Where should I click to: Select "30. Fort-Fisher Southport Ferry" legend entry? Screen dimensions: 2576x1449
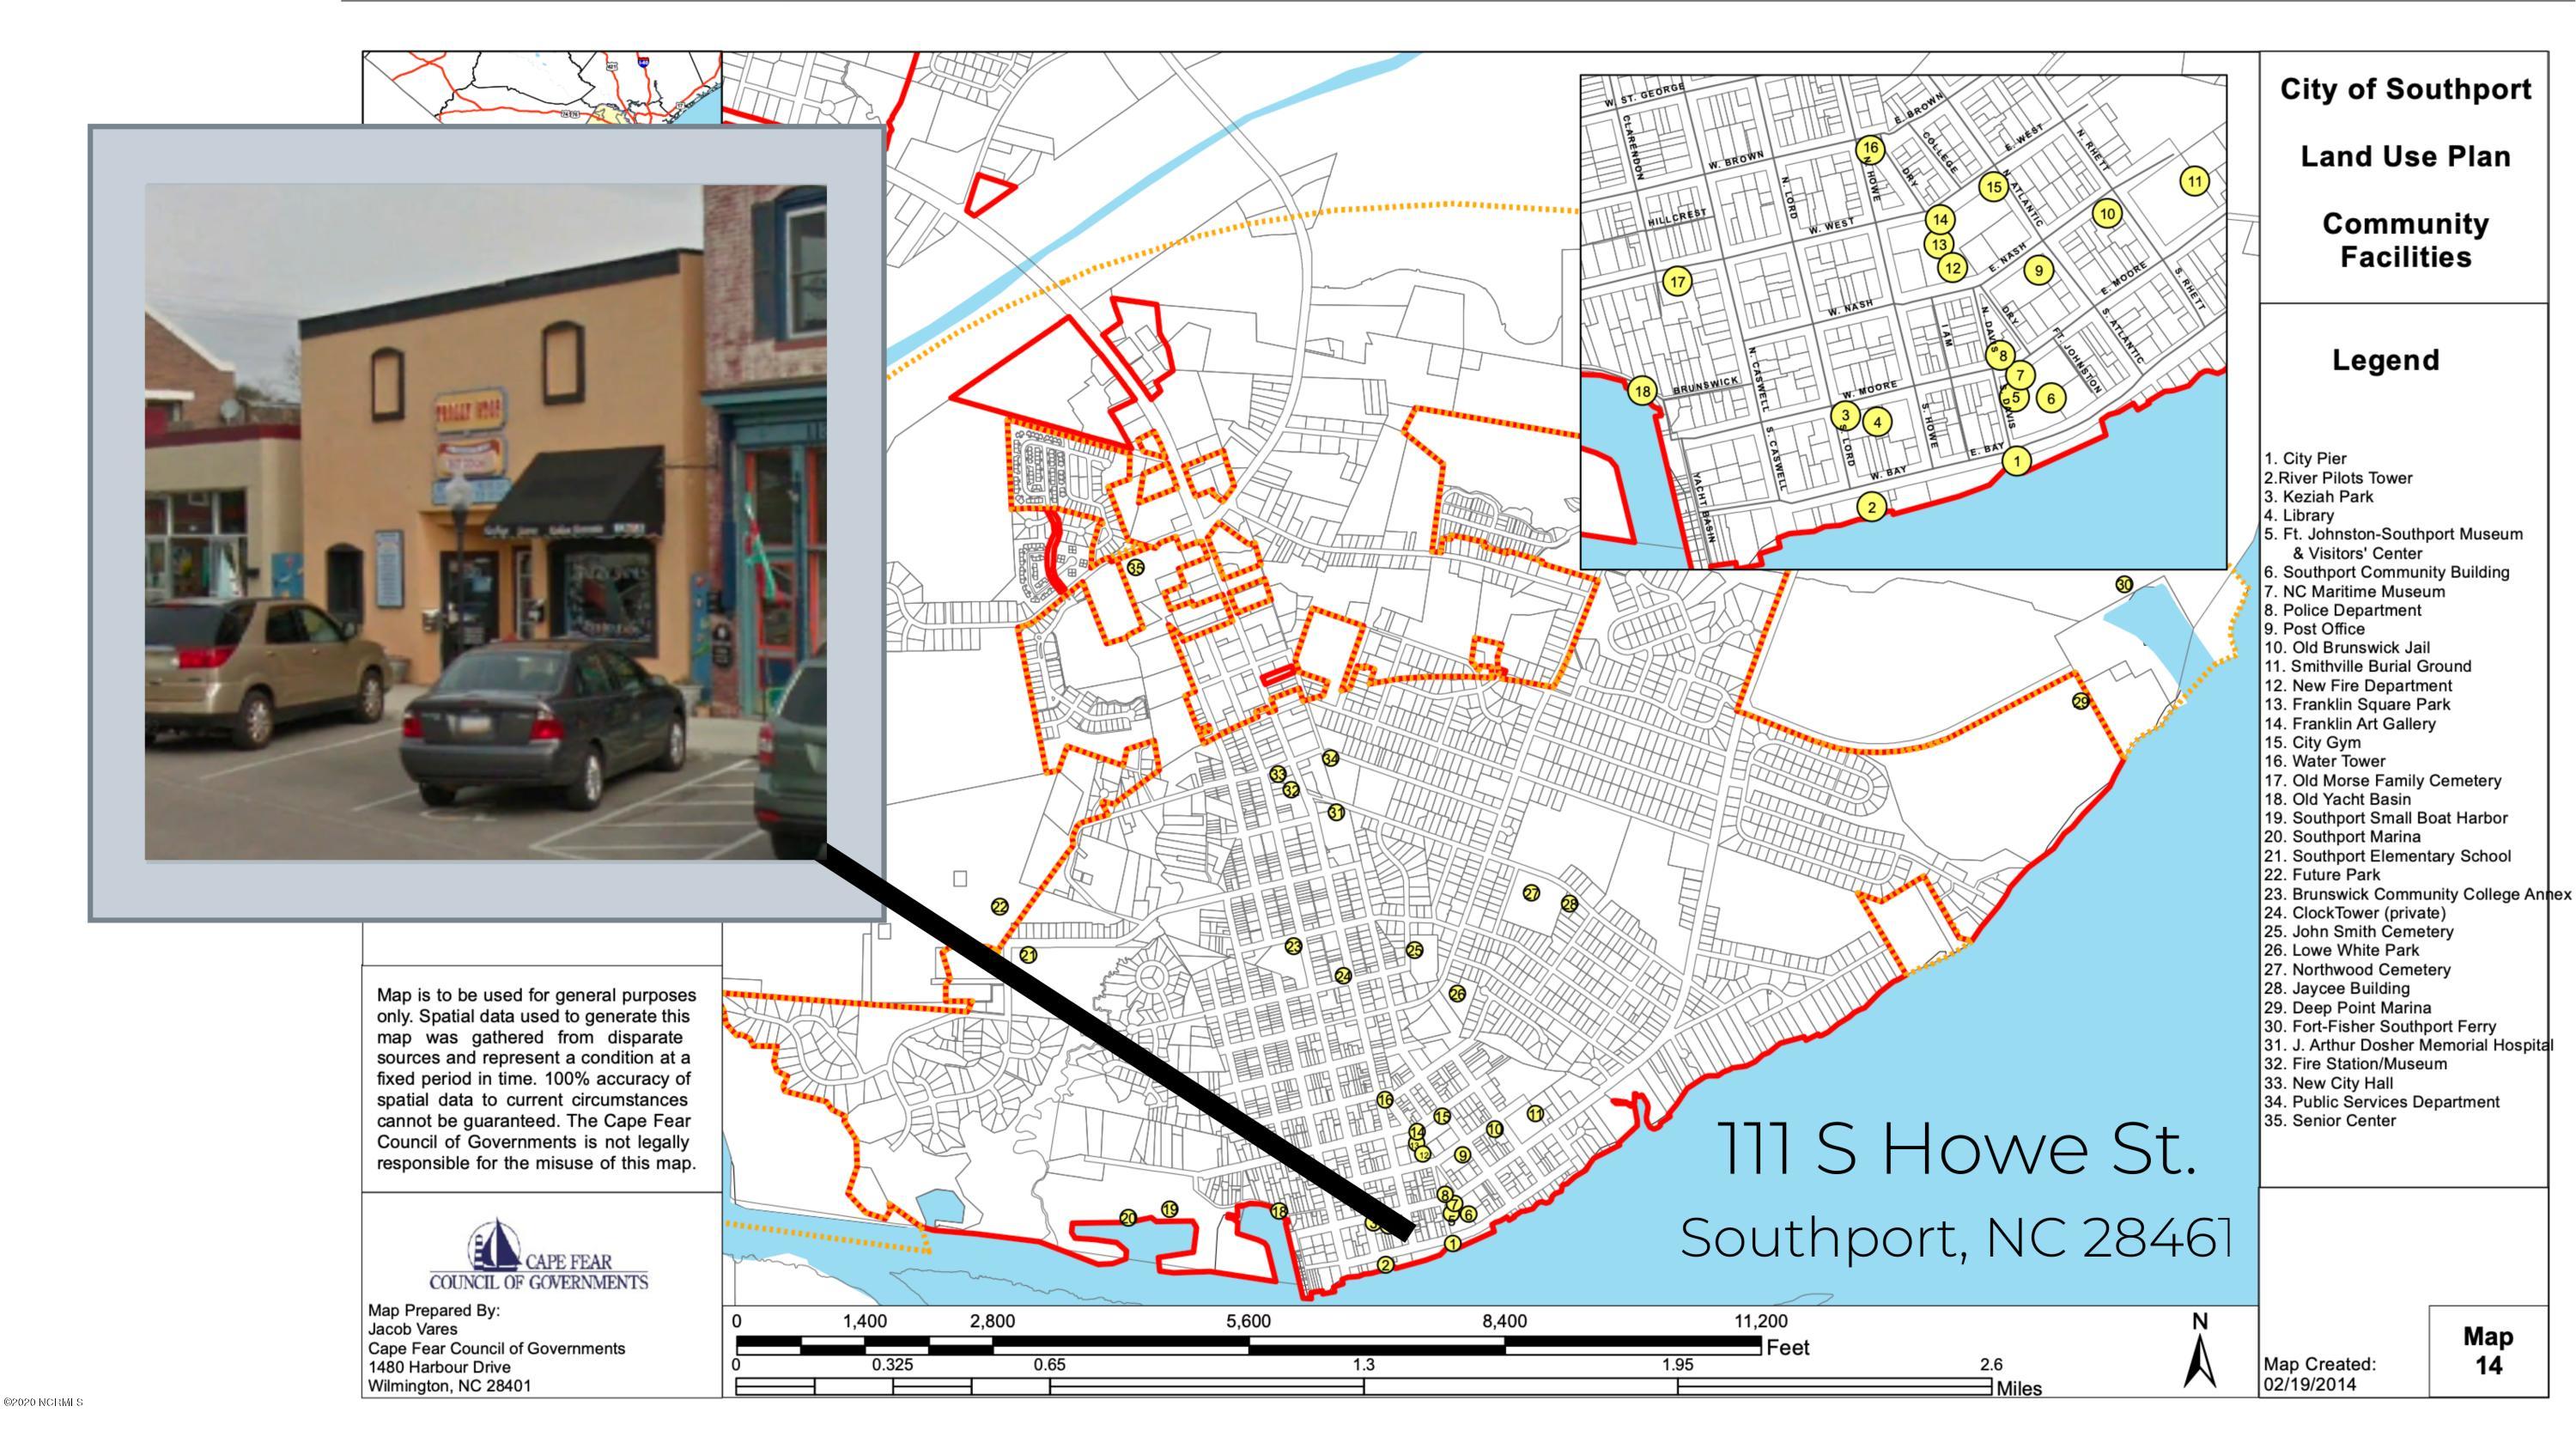pyautogui.click(x=2380, y=1026)
